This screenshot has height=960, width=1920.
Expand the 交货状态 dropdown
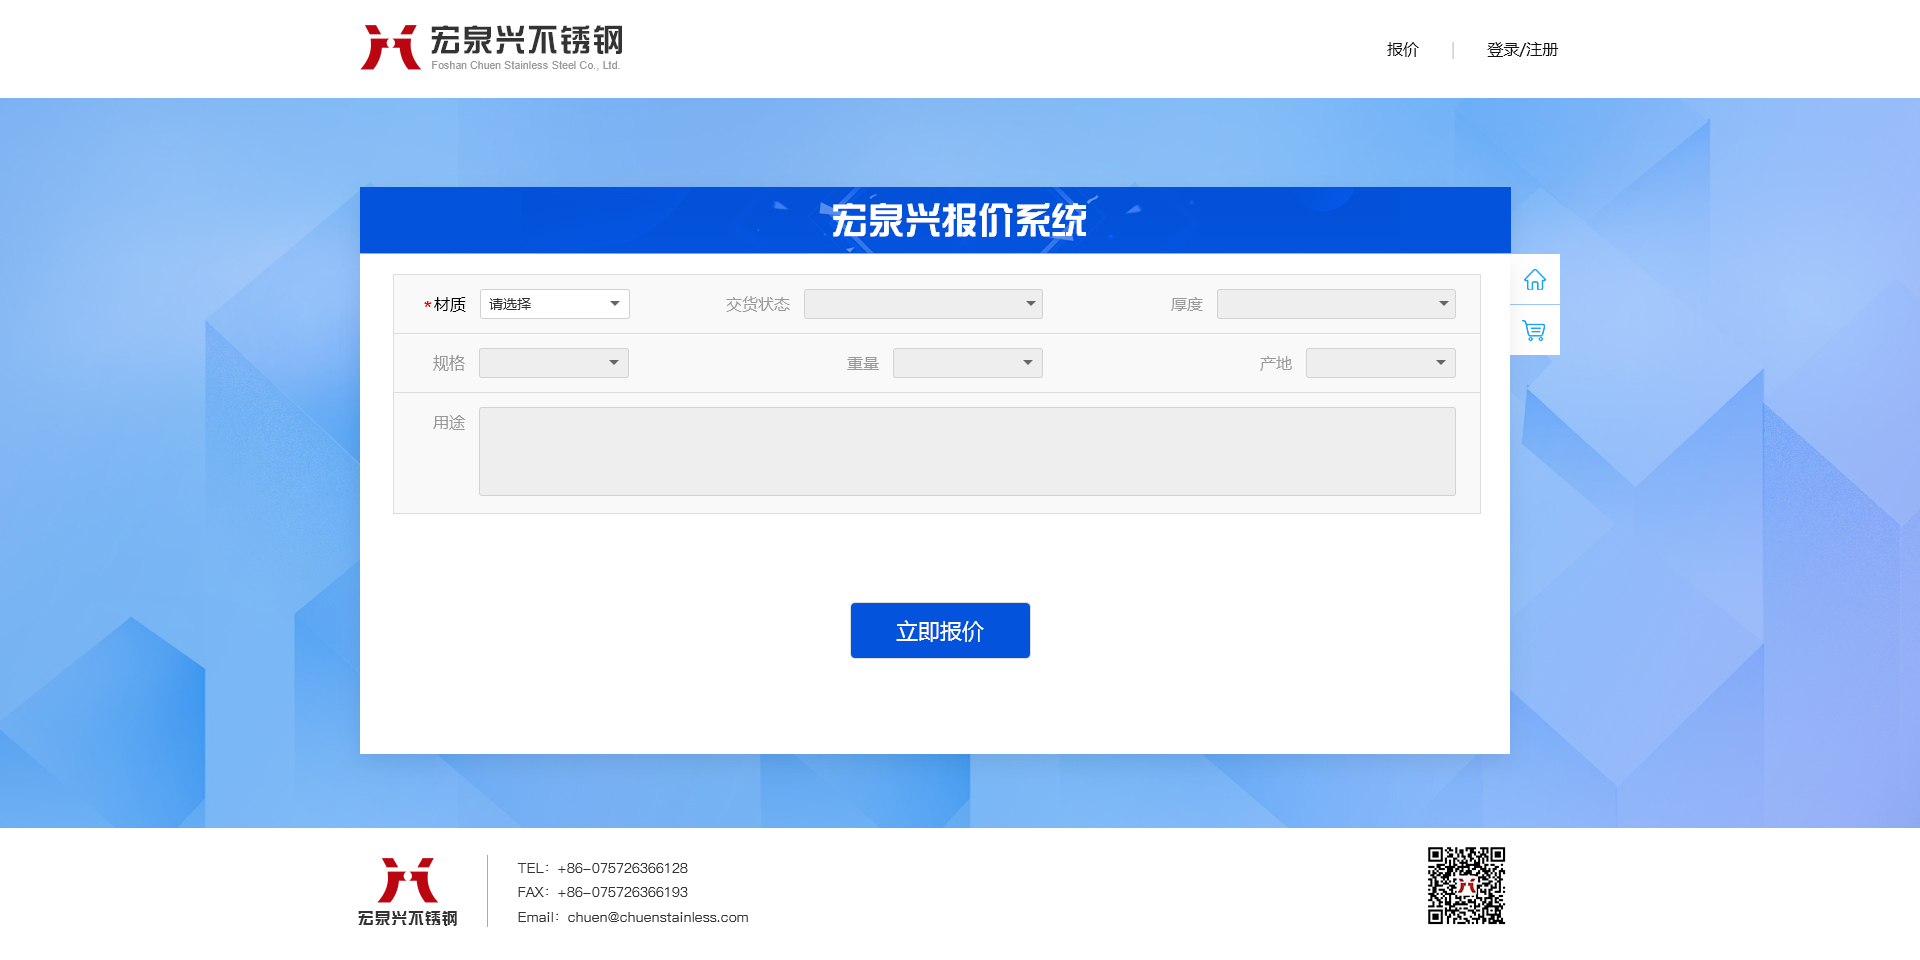click(922, 304)
